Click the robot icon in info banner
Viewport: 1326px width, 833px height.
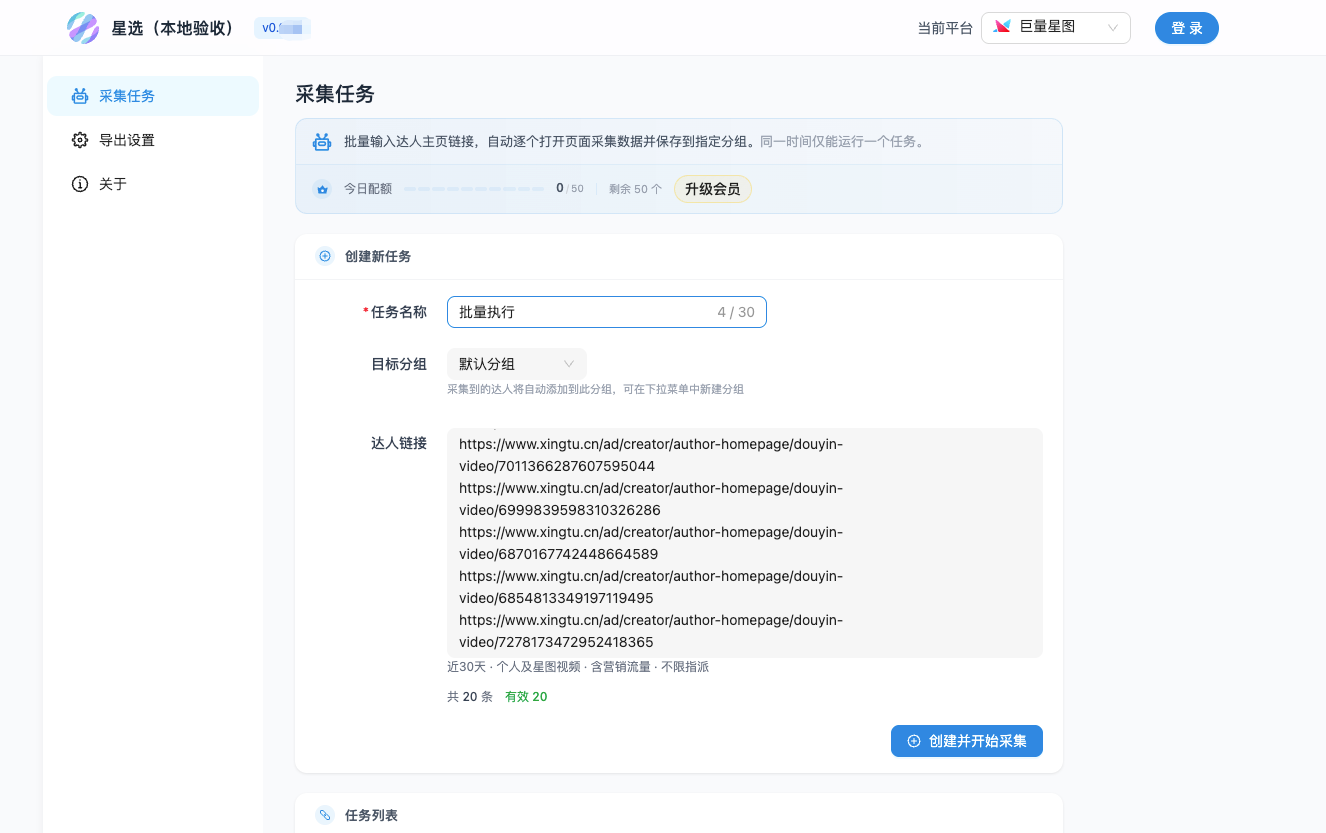point(321,142)
